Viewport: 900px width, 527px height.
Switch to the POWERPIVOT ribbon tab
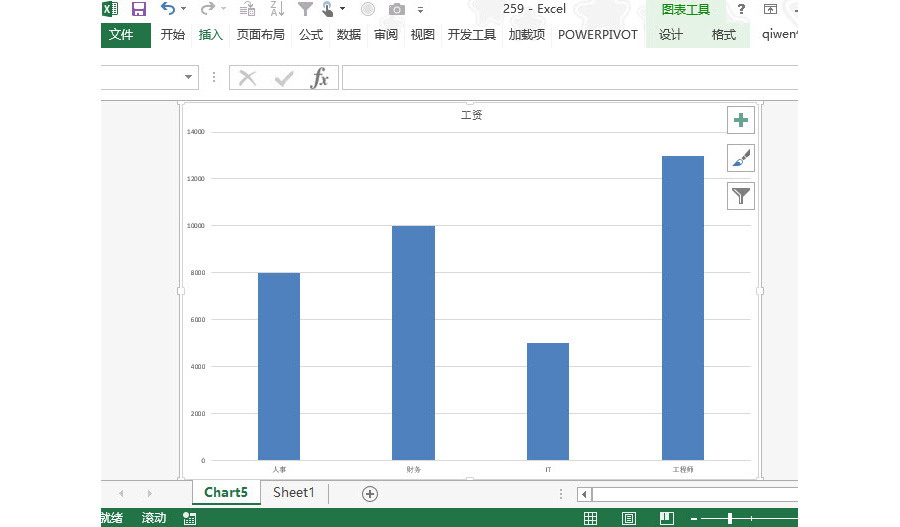coord(598,34)
